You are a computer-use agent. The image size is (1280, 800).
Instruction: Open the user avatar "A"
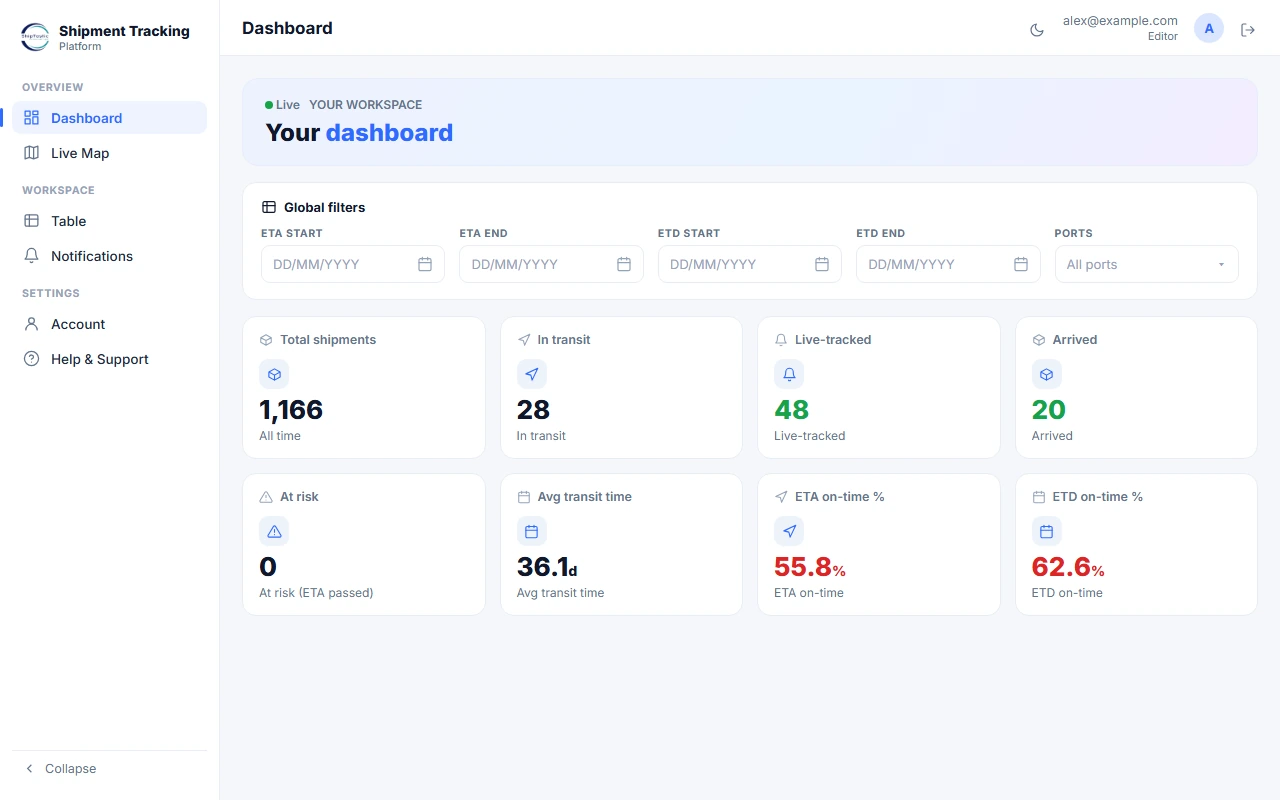tap(1209, 28)
